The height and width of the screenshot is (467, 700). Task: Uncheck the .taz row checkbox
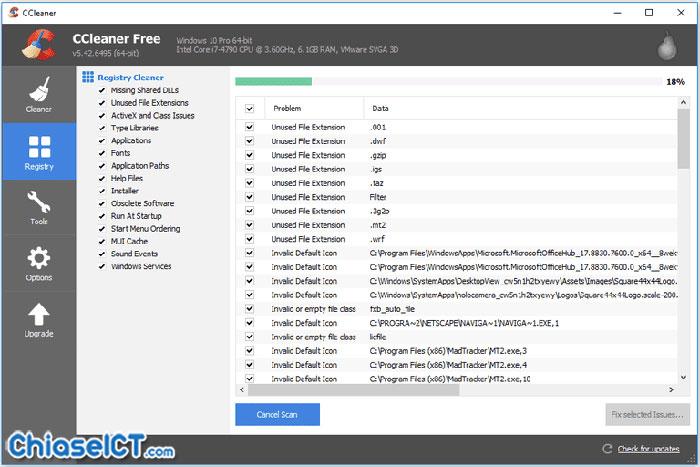[250, 183]
